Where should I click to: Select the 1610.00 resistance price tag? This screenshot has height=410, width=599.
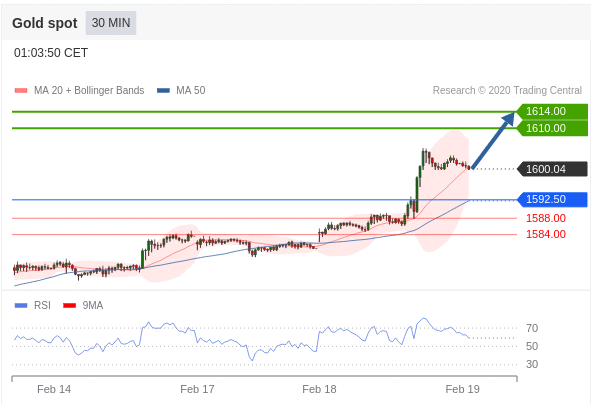click(552, 128)
